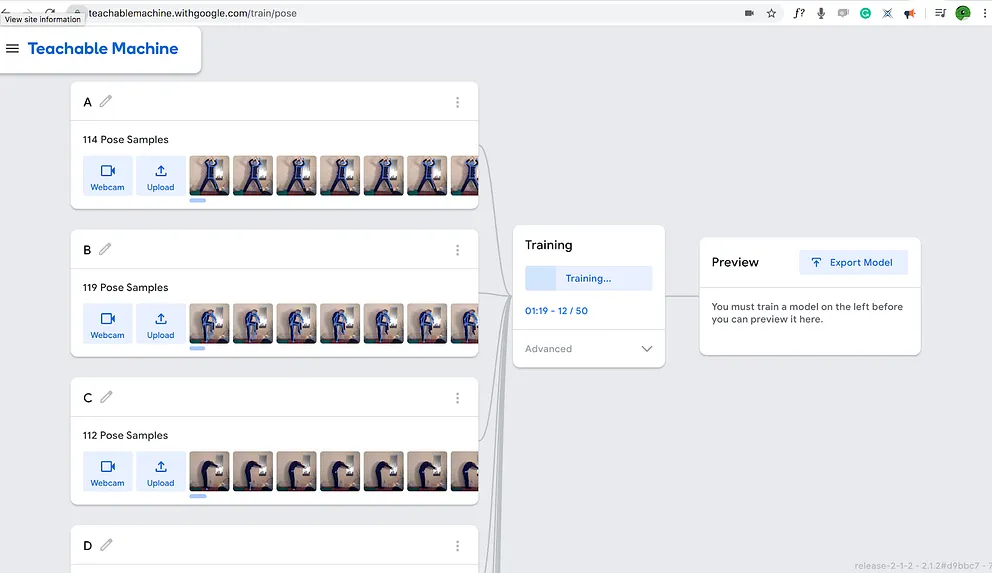Upload samples to class C
This screenshot has width=992, height=573.
160,472
